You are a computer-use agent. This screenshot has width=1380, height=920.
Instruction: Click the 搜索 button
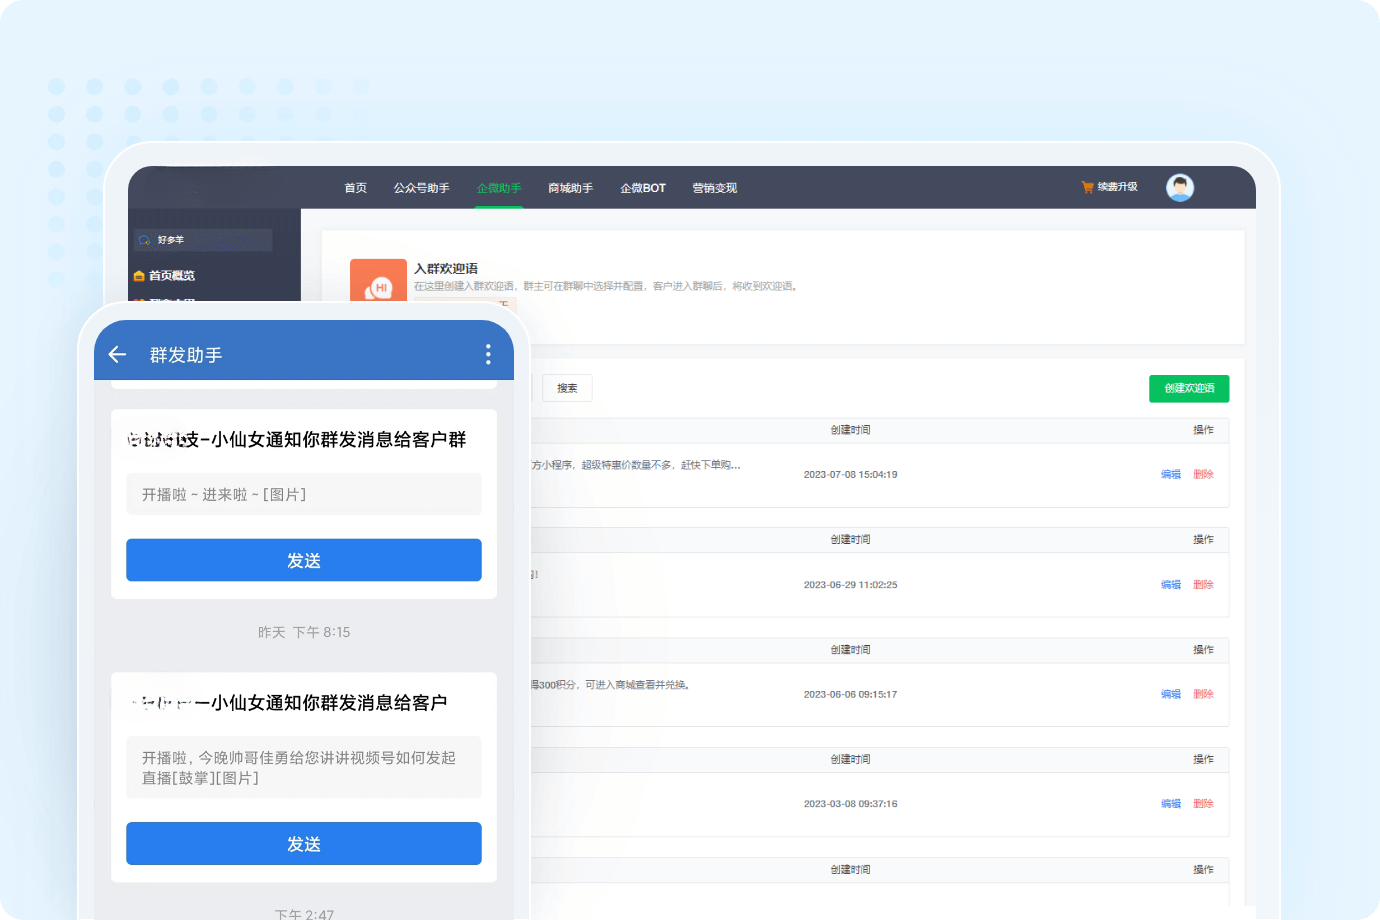[567, 388]
